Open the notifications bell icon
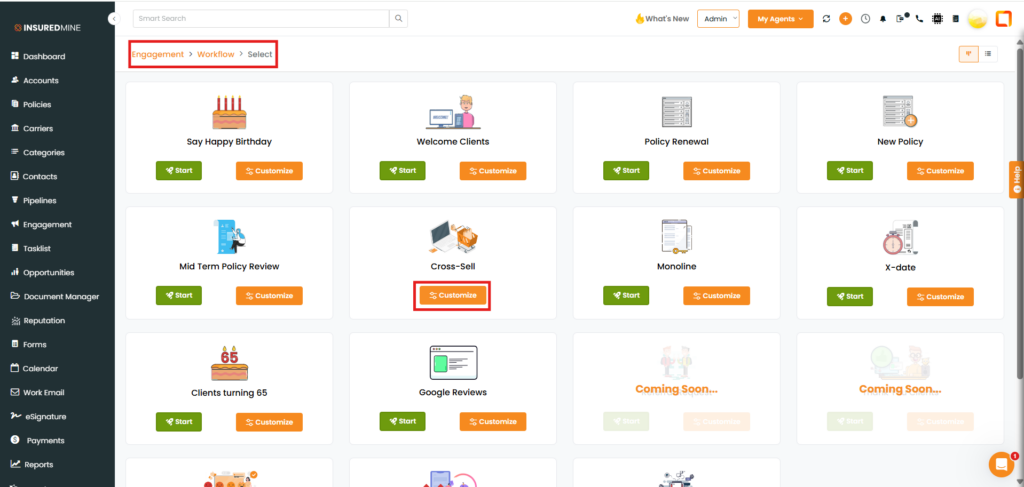This screenshot has height=487, width=1024. (x=883, y=19)
